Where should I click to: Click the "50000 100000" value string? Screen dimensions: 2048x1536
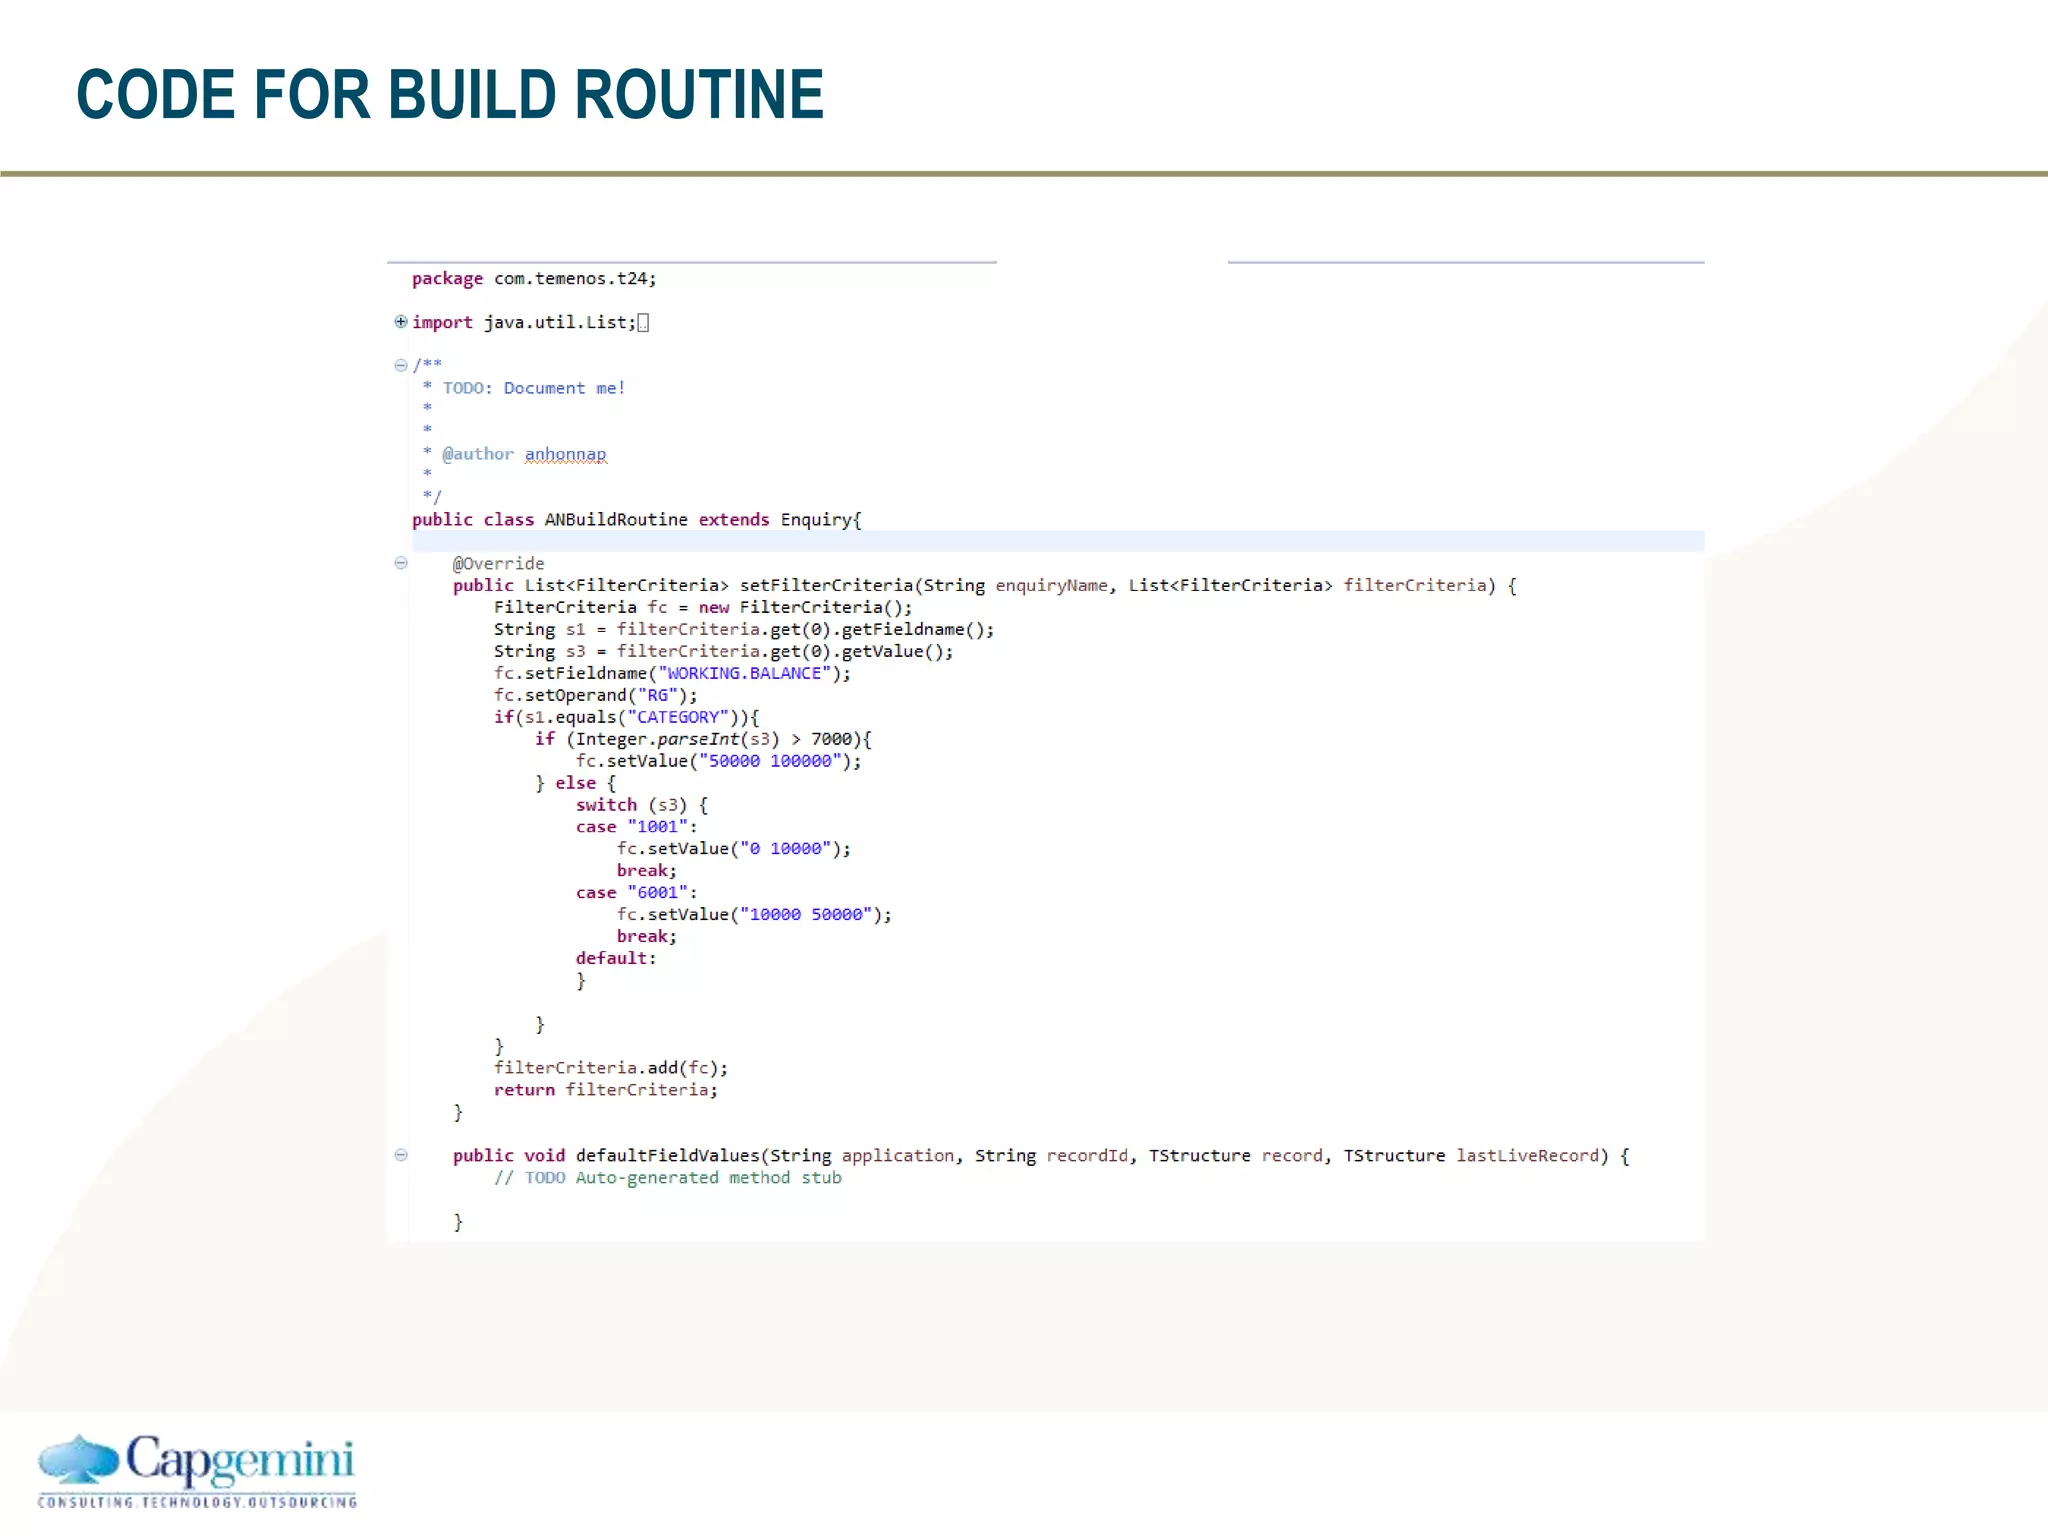770,761
